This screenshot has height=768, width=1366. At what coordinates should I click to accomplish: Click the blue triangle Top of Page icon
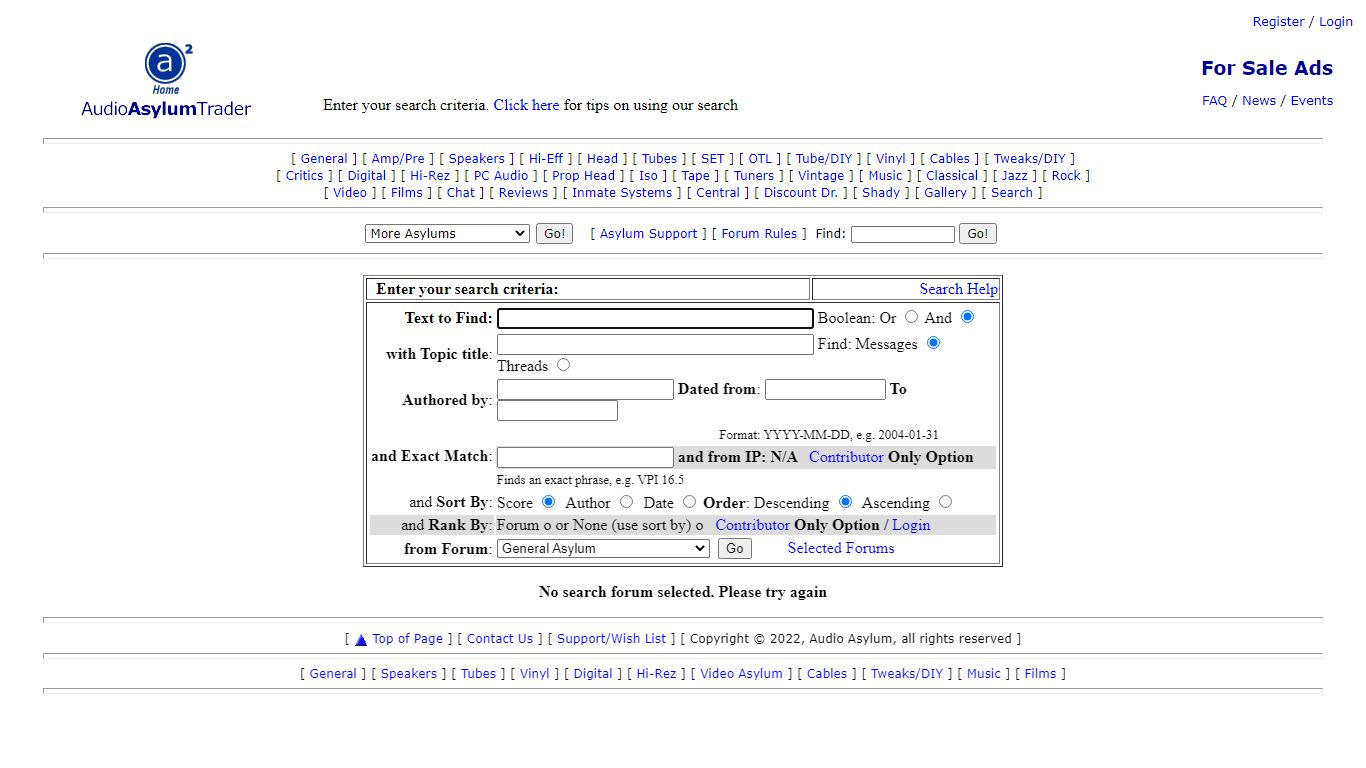click(x=361, y=640)
